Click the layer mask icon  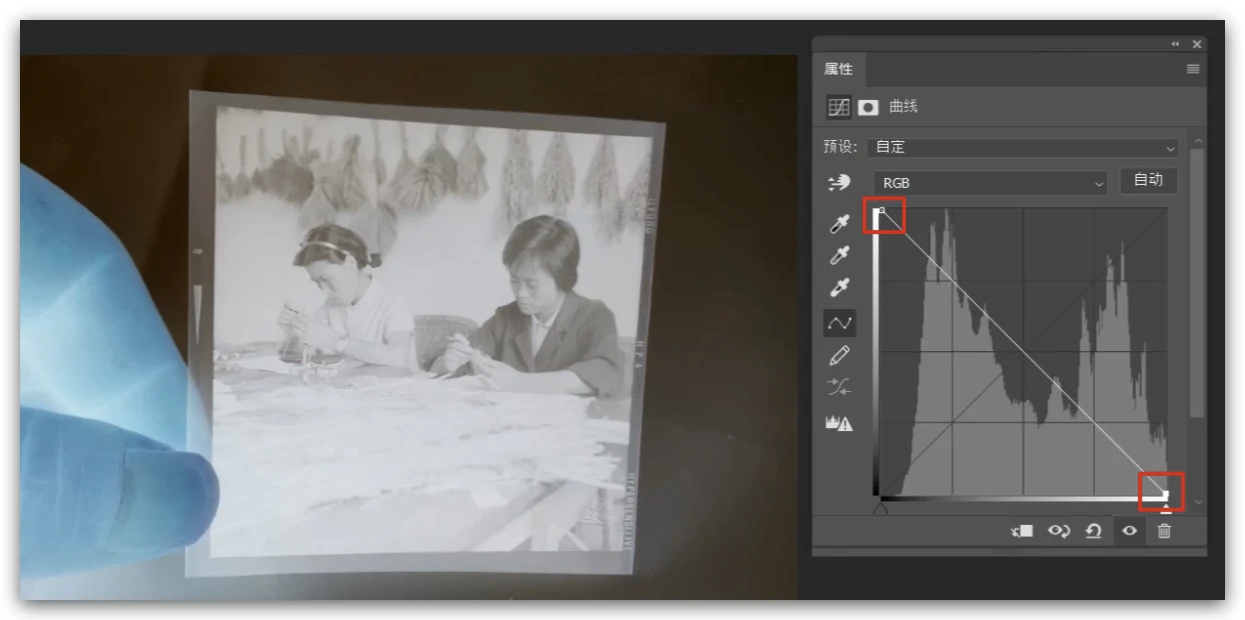[x=868, y=107]
